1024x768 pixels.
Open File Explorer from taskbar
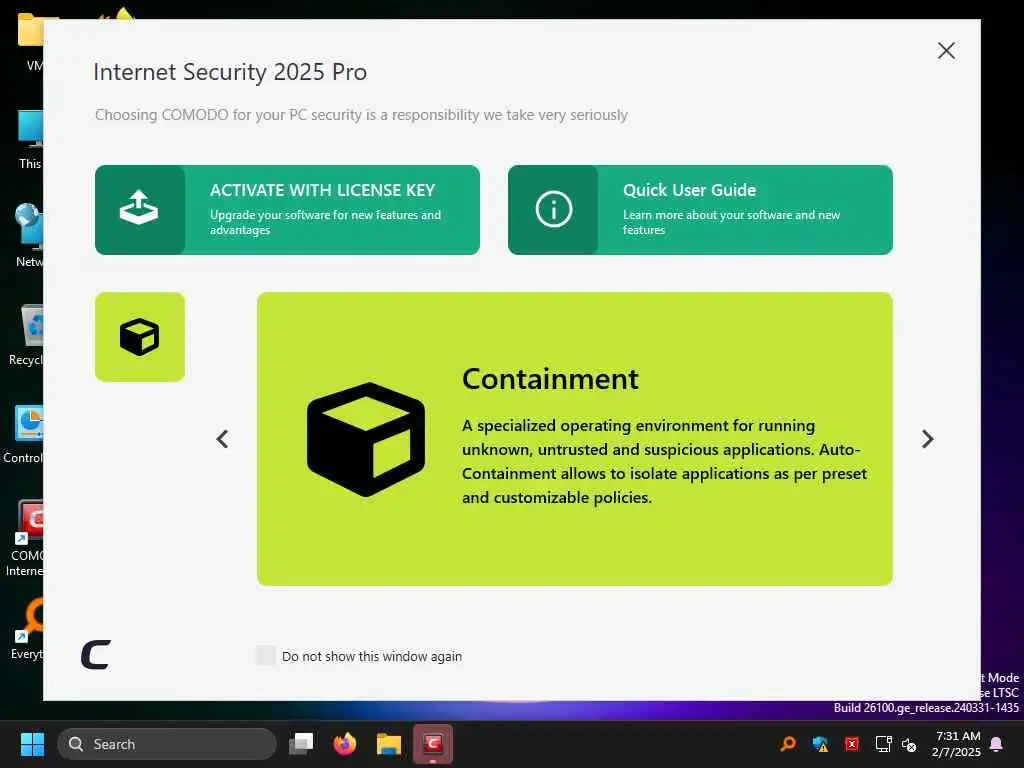(x=389, y=744)
